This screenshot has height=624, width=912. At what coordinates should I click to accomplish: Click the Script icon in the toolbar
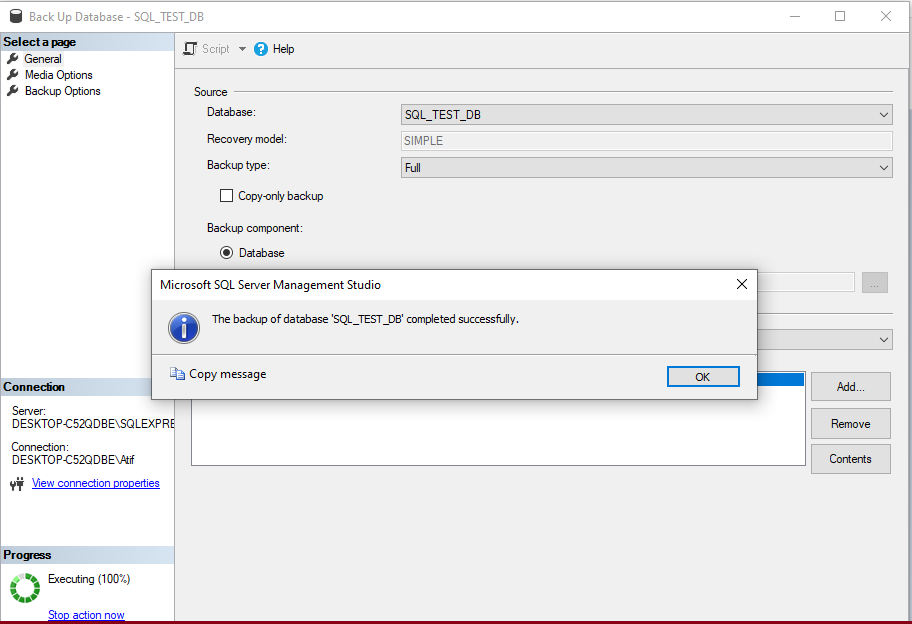pos(188,48)
